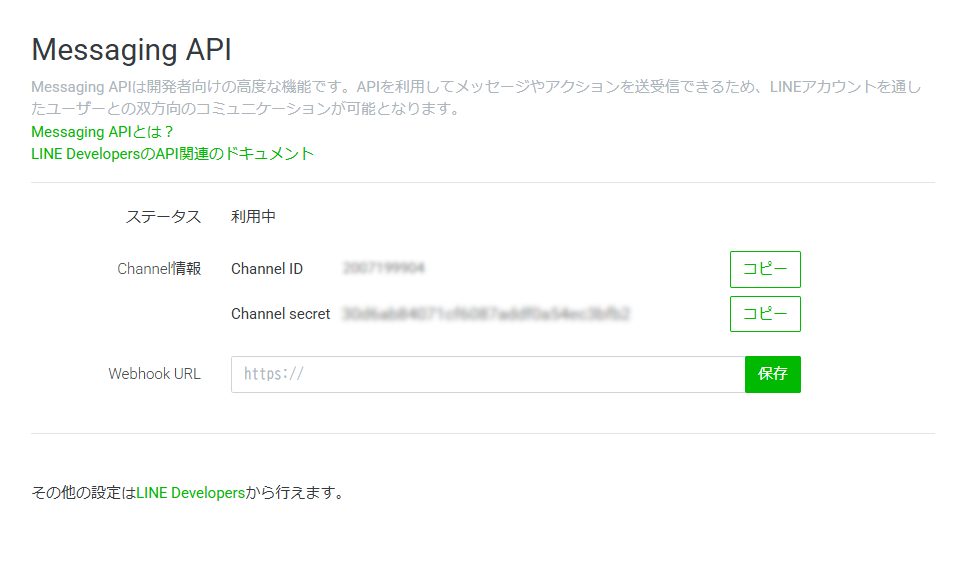Open LINE DevelopersのAPI関連のドキュメント link
The width and height of the screenshot is (958, 582).
pyautogui.click(x=172, y=154)
